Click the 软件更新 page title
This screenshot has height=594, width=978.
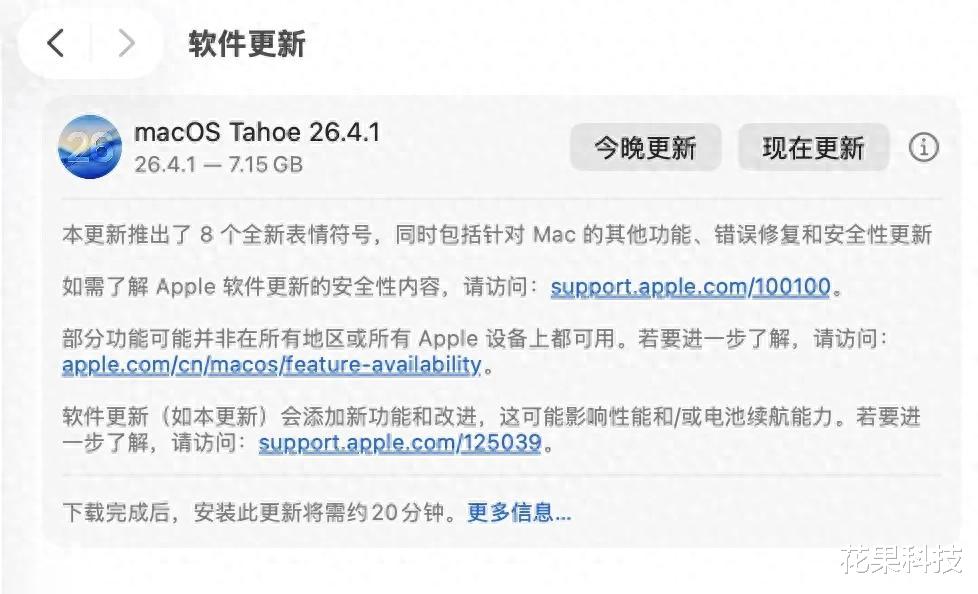246,44
